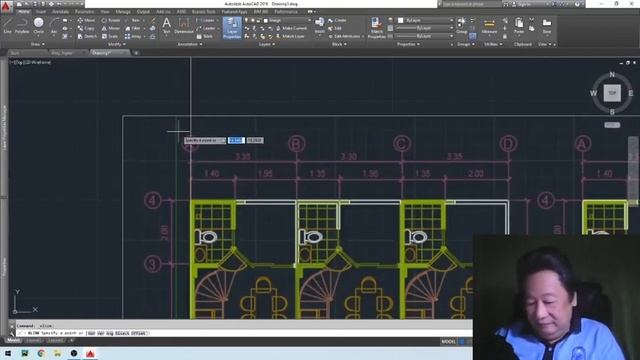
Task: Click the Measure tool
Action: point(489,26)
